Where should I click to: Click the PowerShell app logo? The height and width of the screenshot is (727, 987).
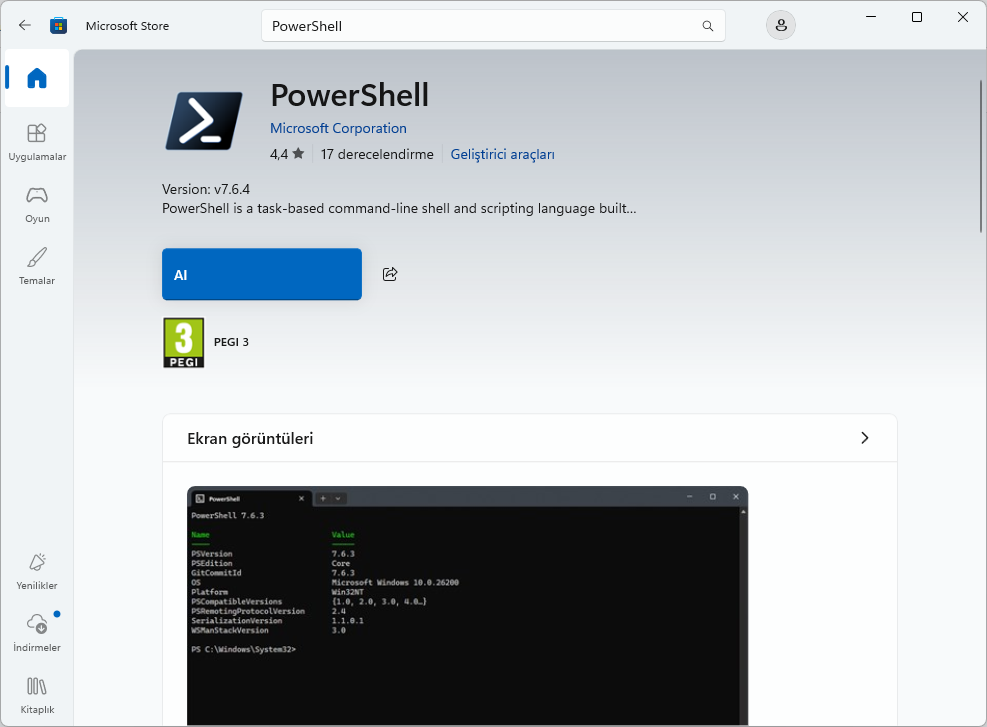[204, 120]
